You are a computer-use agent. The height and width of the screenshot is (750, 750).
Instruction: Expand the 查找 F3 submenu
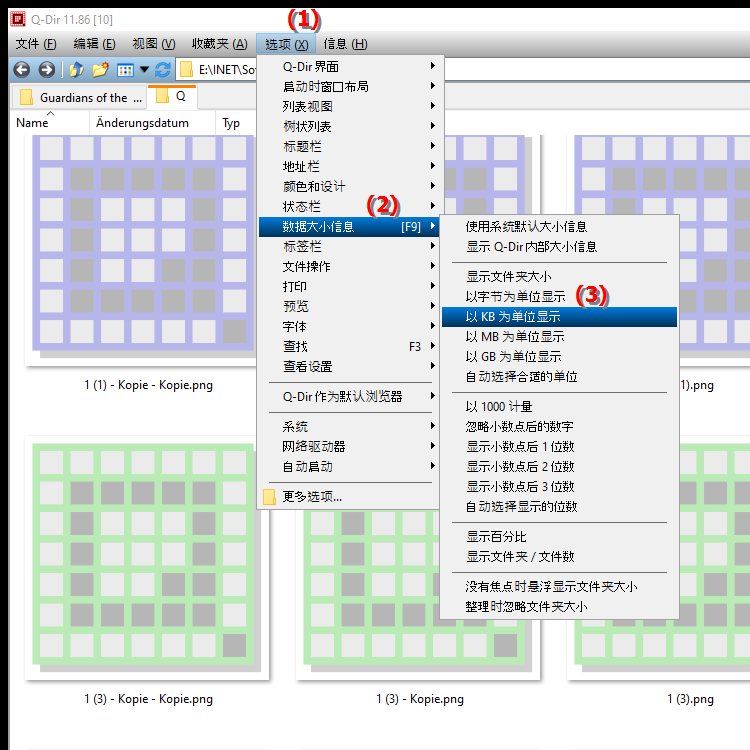(x=349, y=346)
